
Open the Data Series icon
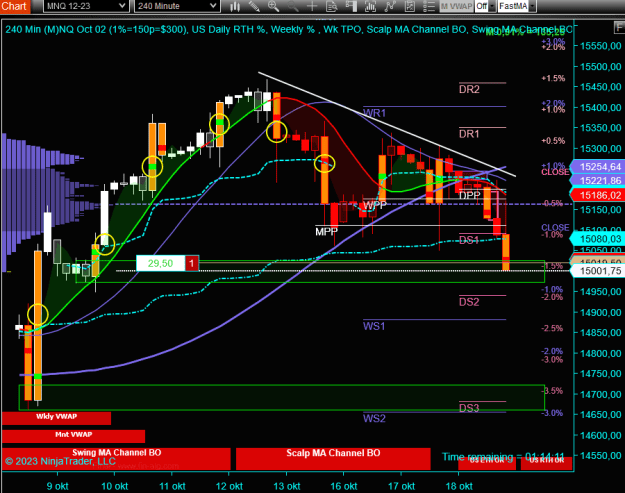click(x=409, y=6)
